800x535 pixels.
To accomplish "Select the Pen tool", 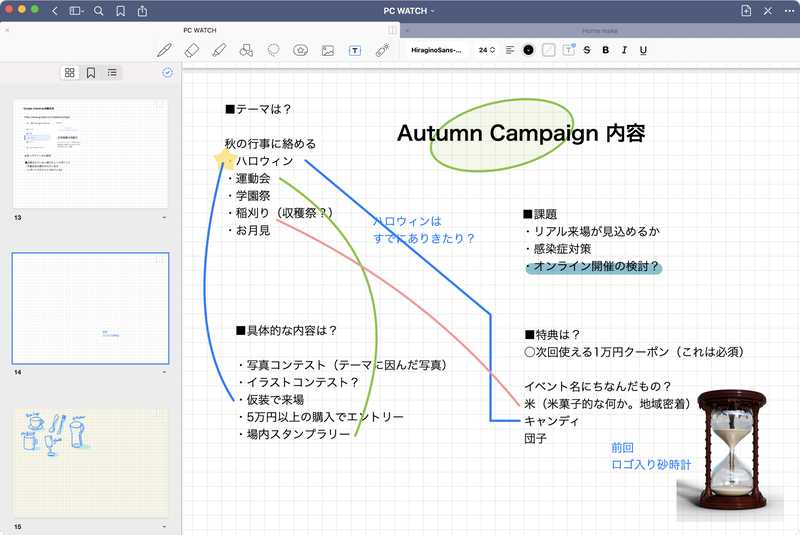I will [164, 50].
